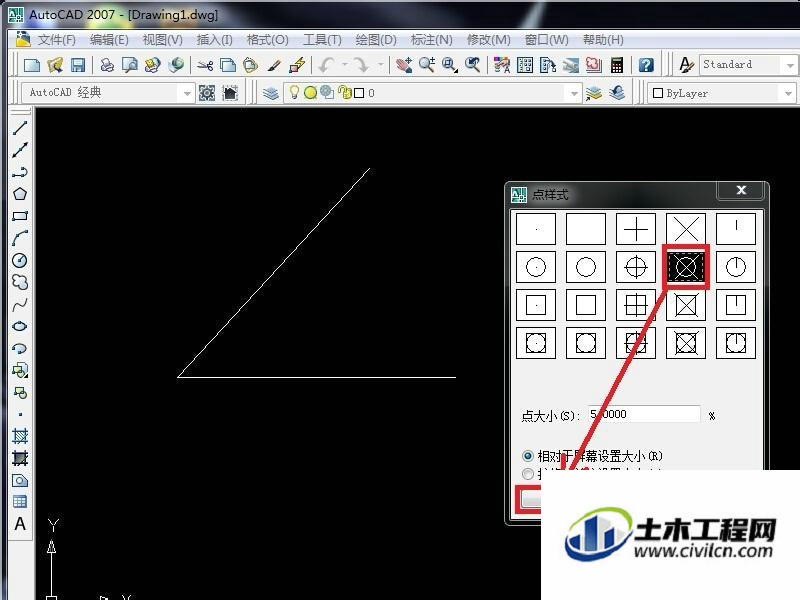
Task: Click the Save icon
Action: pyautogui.click(x=78, y=65)
